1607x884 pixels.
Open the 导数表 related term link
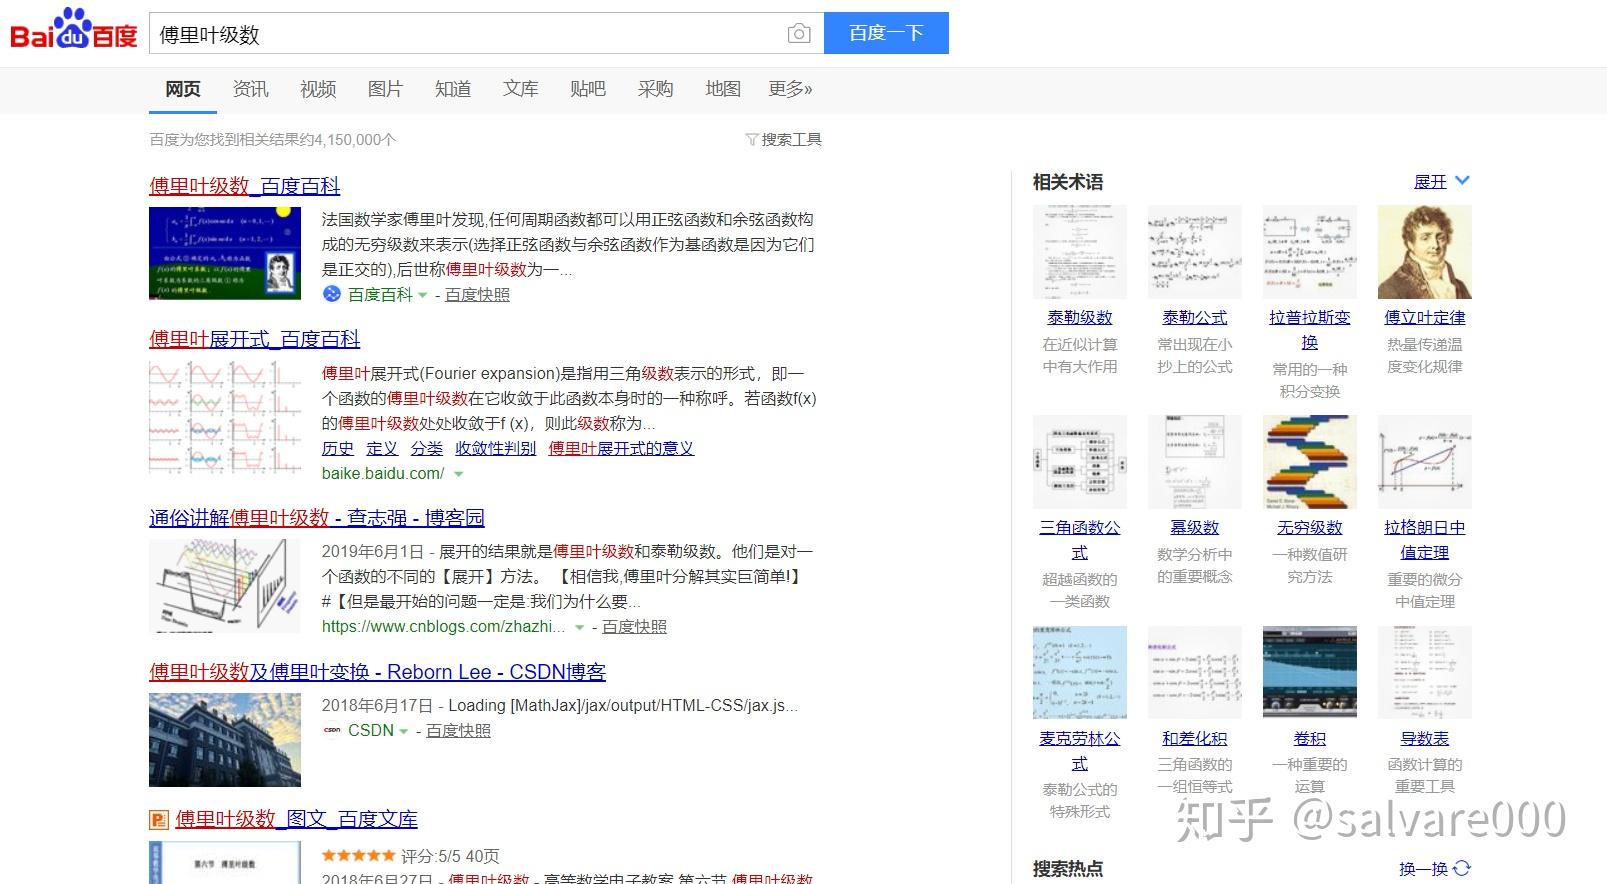point(1425,739)
